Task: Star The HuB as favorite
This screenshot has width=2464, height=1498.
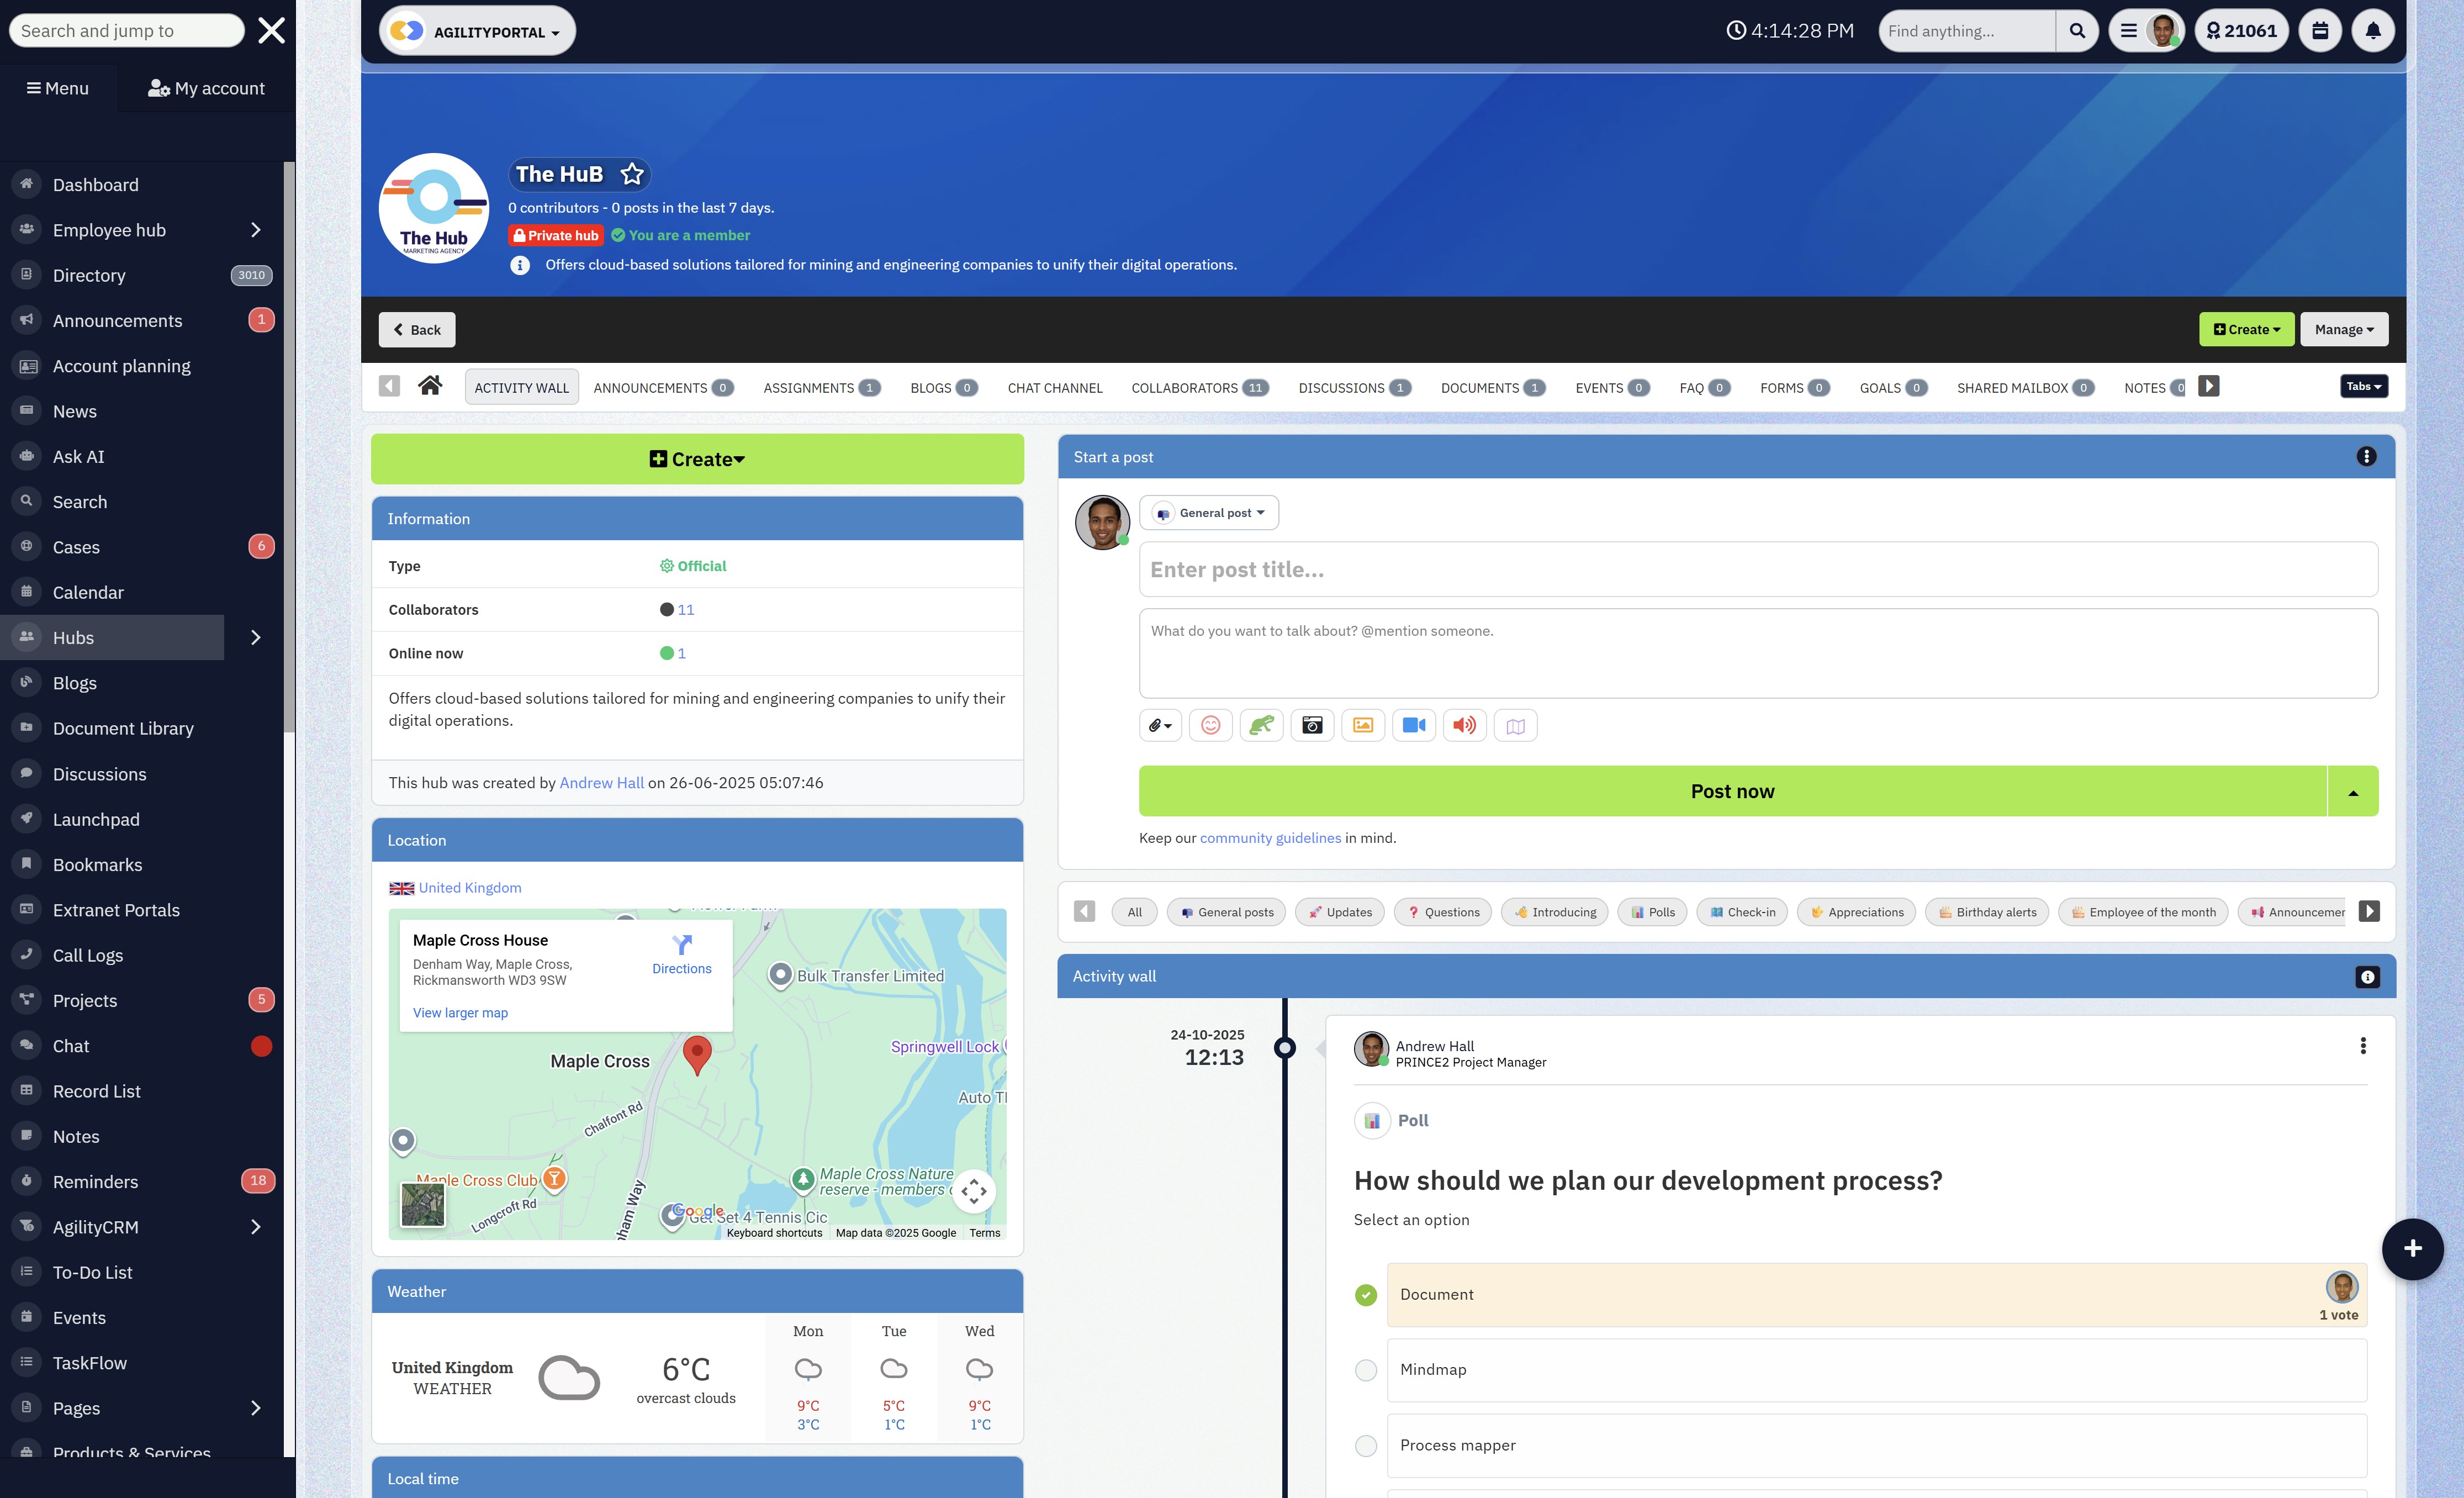Action: tap(632, 174)
